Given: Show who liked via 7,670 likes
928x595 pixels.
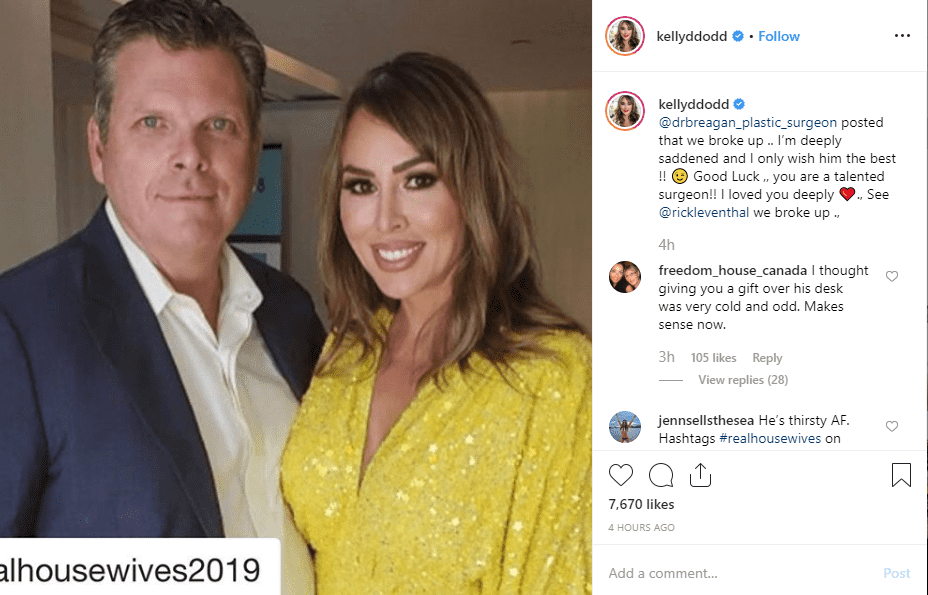Looking at the screenshot, I should (x=642, y=504).
